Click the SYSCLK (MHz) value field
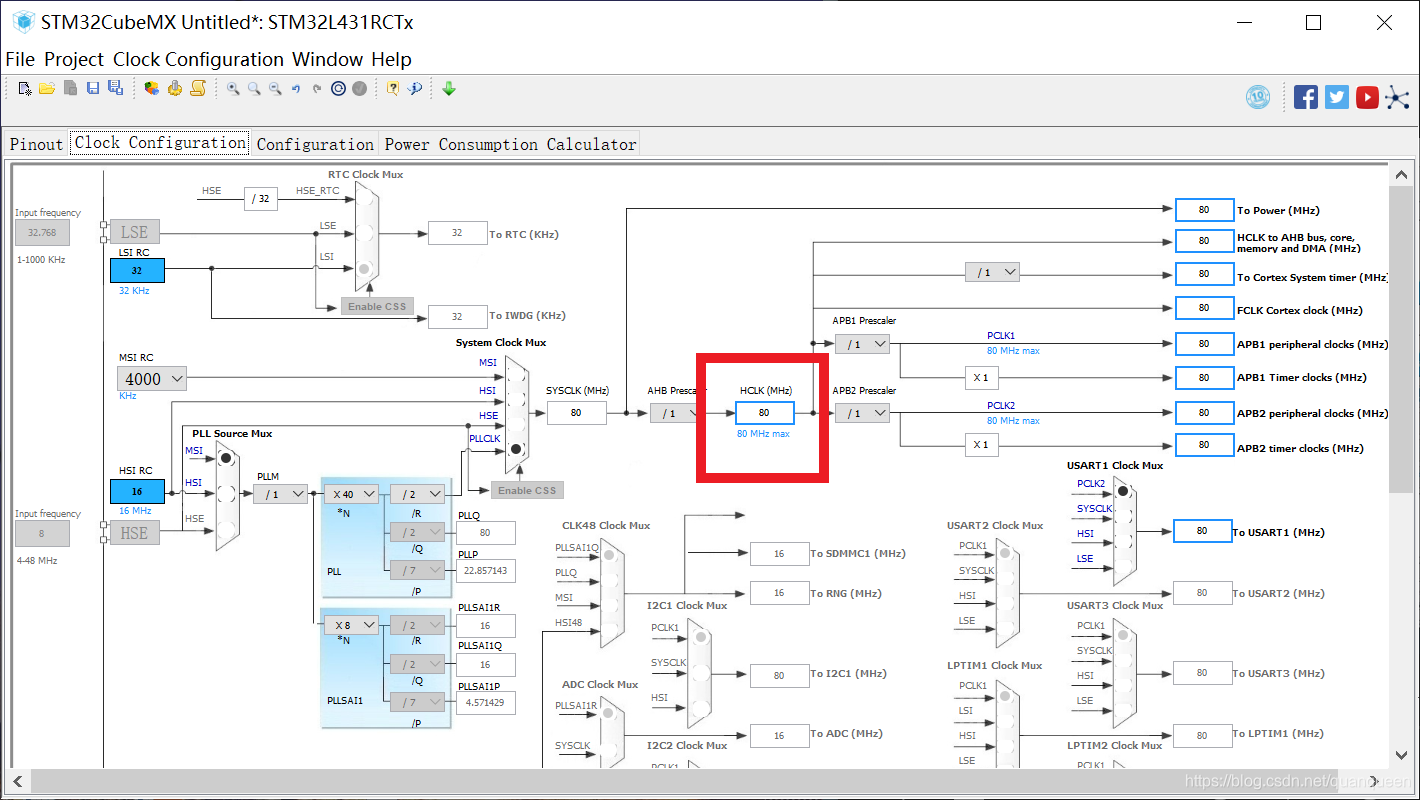The image size is (1420, 800). (x=576, y=412)
